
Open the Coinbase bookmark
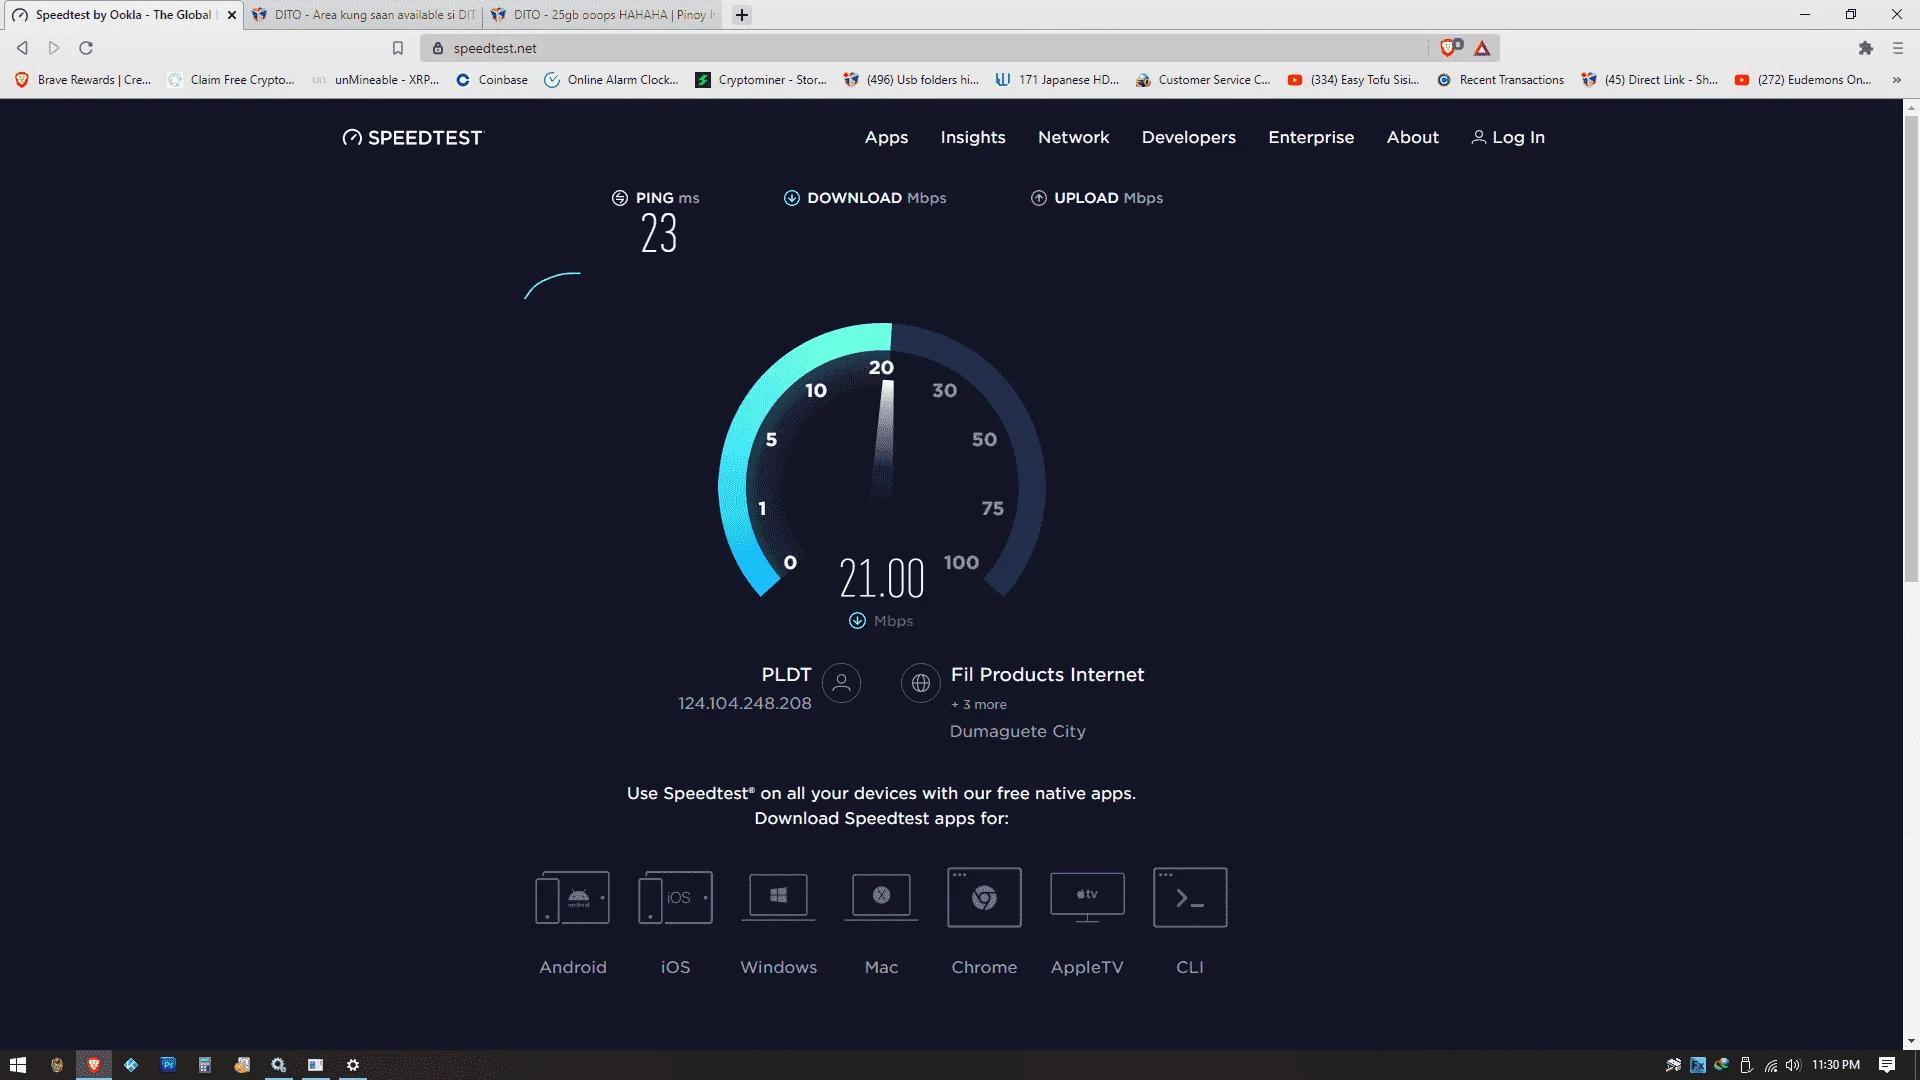pos(492,80)
